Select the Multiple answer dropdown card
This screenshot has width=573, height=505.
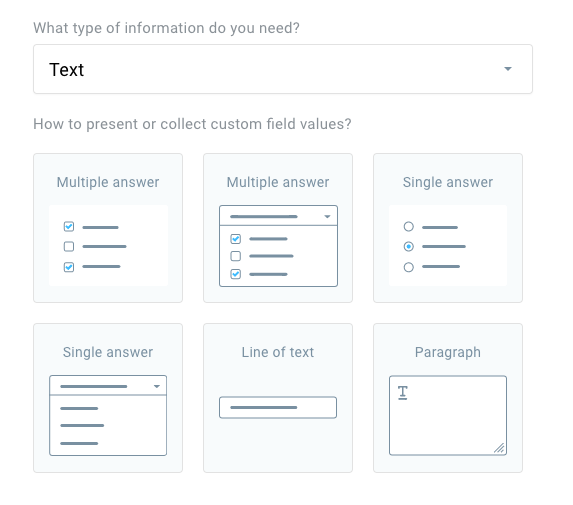(x=278, y=228)
